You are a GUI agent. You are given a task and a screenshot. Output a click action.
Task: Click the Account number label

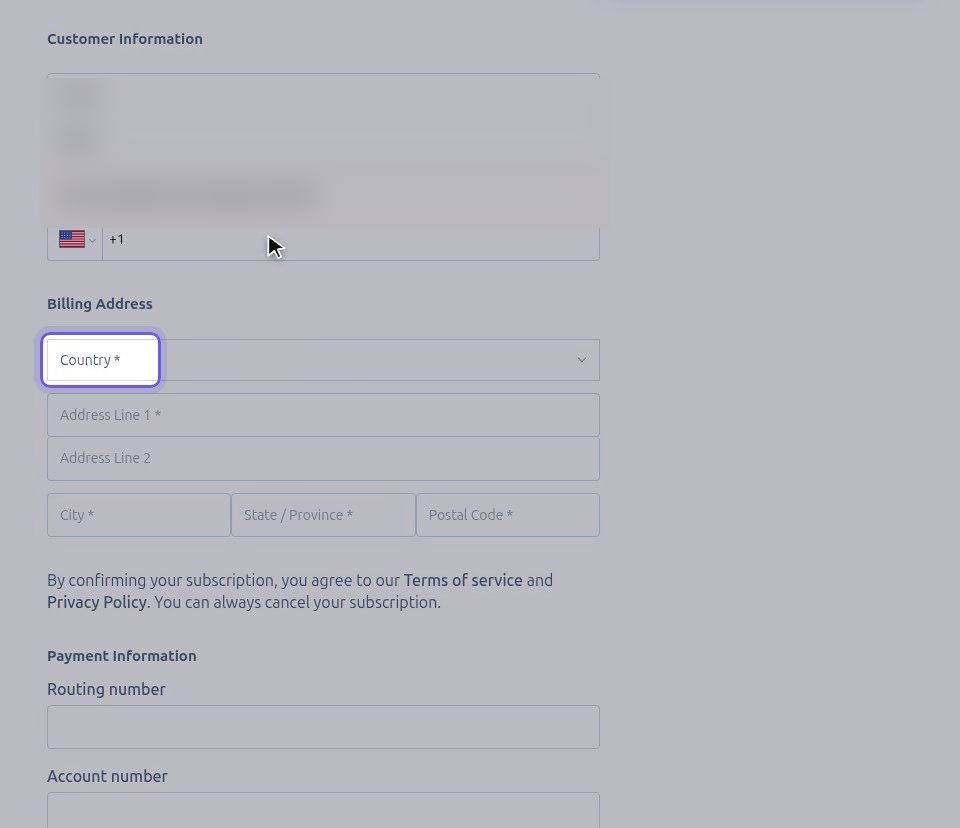click(x=107, y=777)
